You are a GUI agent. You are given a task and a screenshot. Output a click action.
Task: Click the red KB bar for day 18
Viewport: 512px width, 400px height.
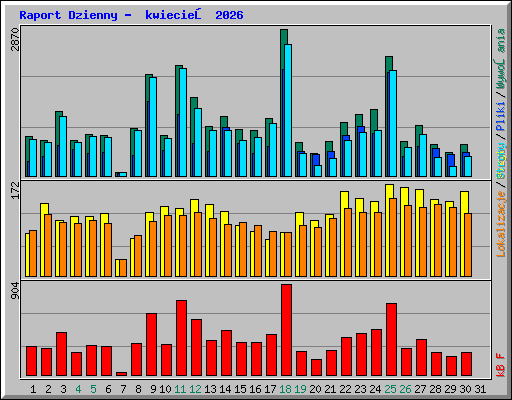point(286,330)
